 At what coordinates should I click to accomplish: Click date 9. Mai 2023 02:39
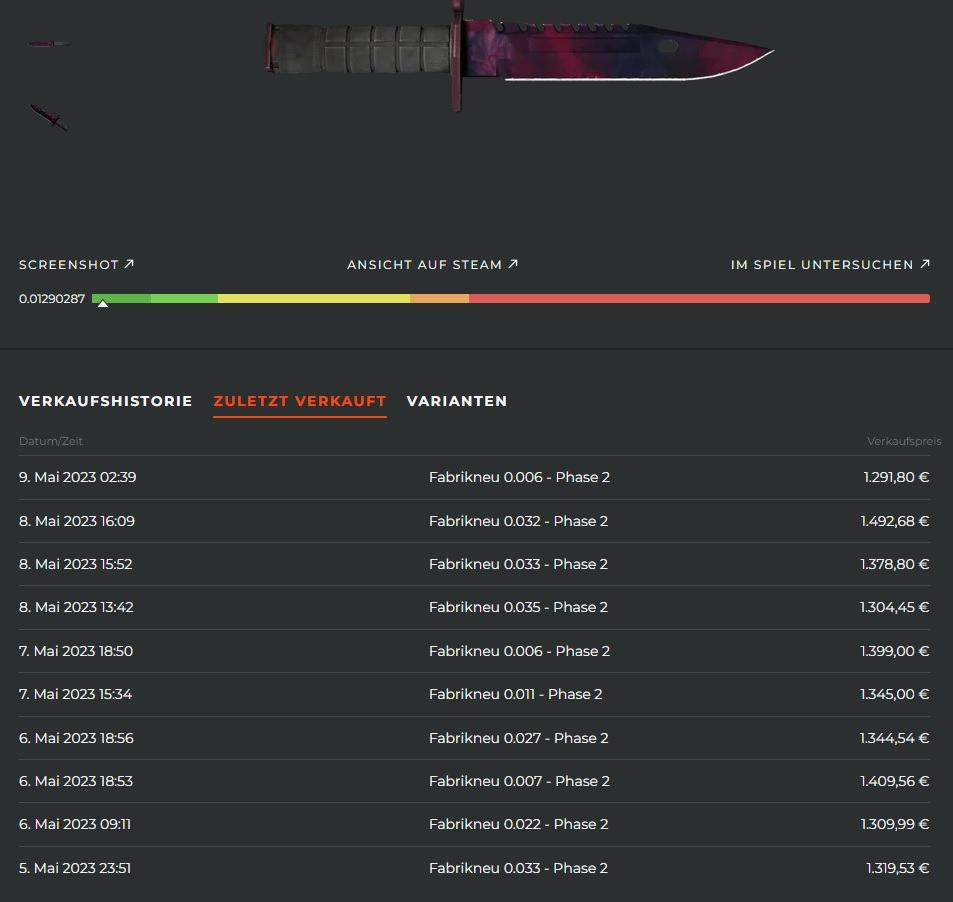78,477
